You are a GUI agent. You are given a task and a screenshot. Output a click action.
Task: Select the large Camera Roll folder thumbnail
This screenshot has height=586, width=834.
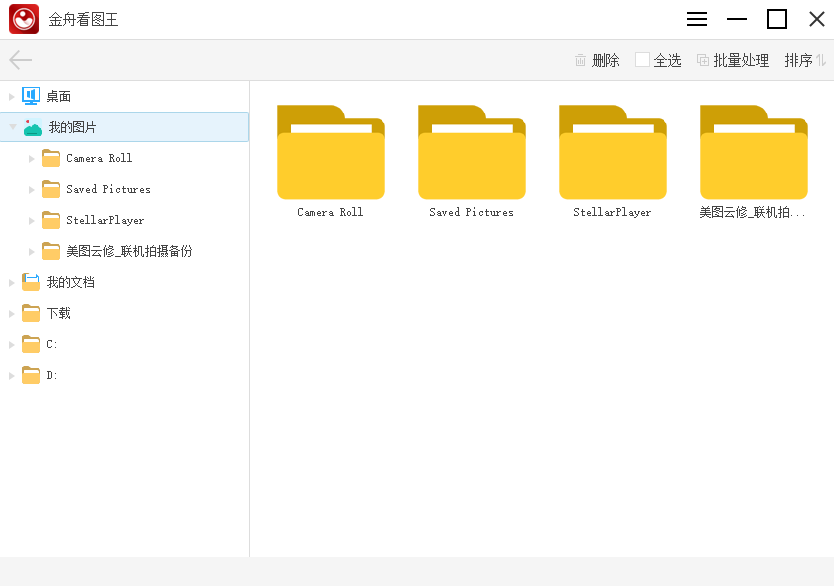point(331,152)
